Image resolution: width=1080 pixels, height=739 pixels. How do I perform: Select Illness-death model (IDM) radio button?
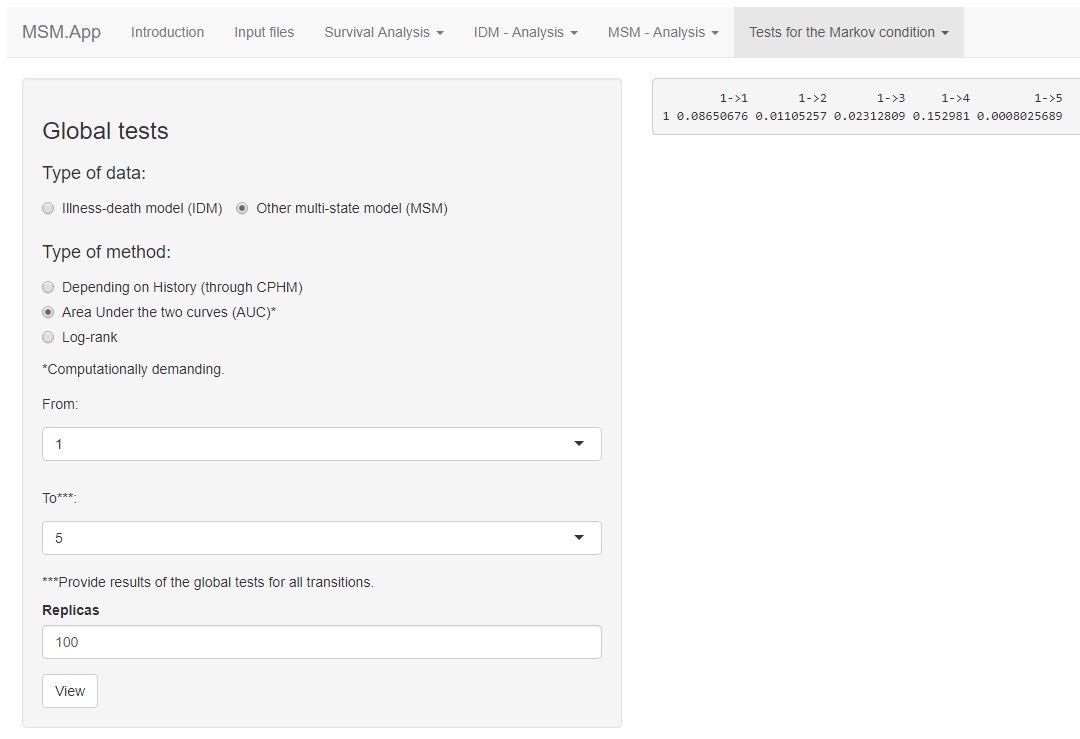coord(48,208)
